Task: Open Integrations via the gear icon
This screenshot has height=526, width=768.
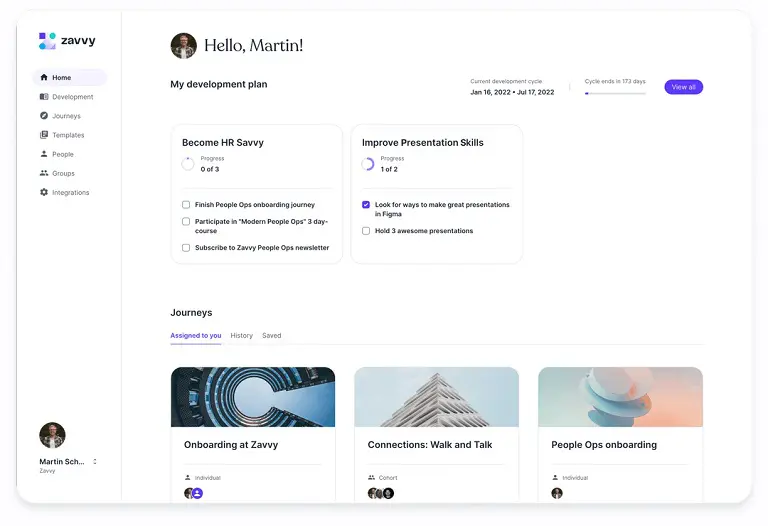Action: pyautogui.click(x=44, y=192)
